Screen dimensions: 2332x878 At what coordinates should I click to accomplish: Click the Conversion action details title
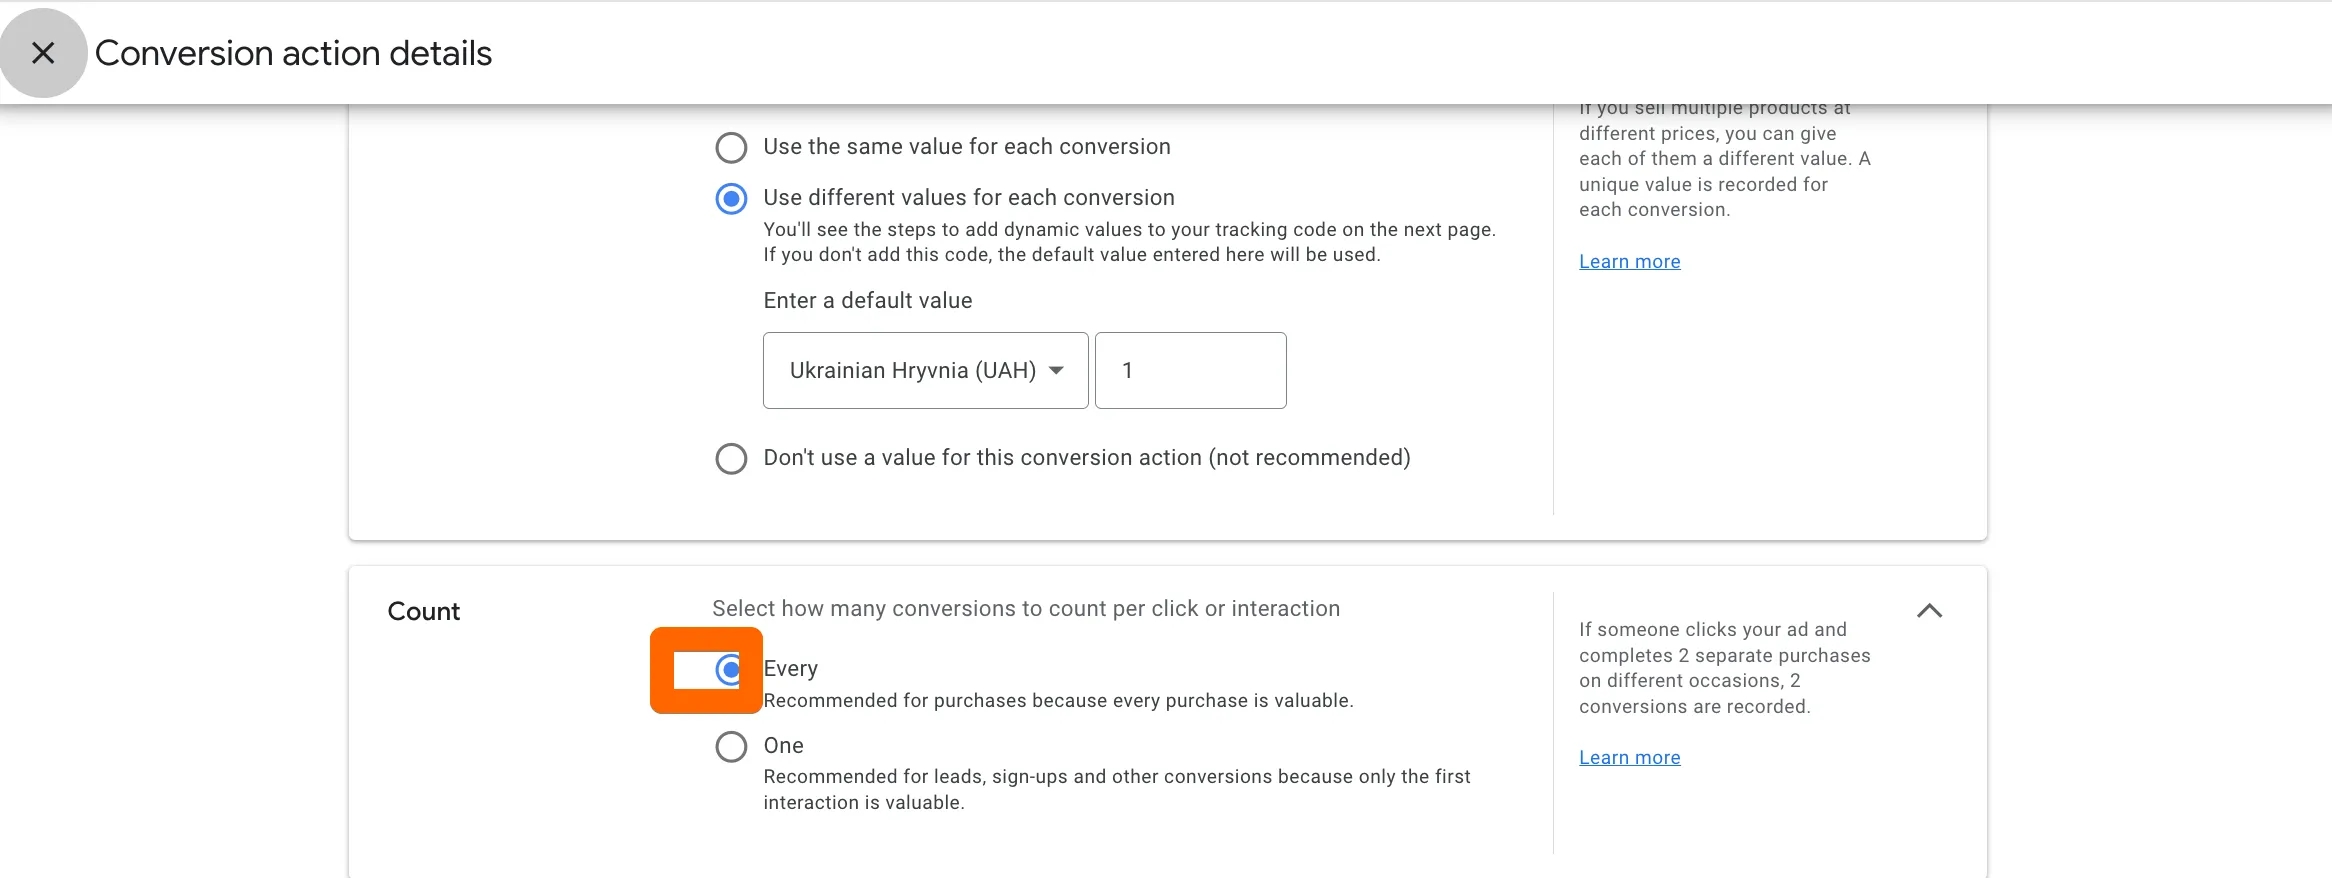pos(293,53)
